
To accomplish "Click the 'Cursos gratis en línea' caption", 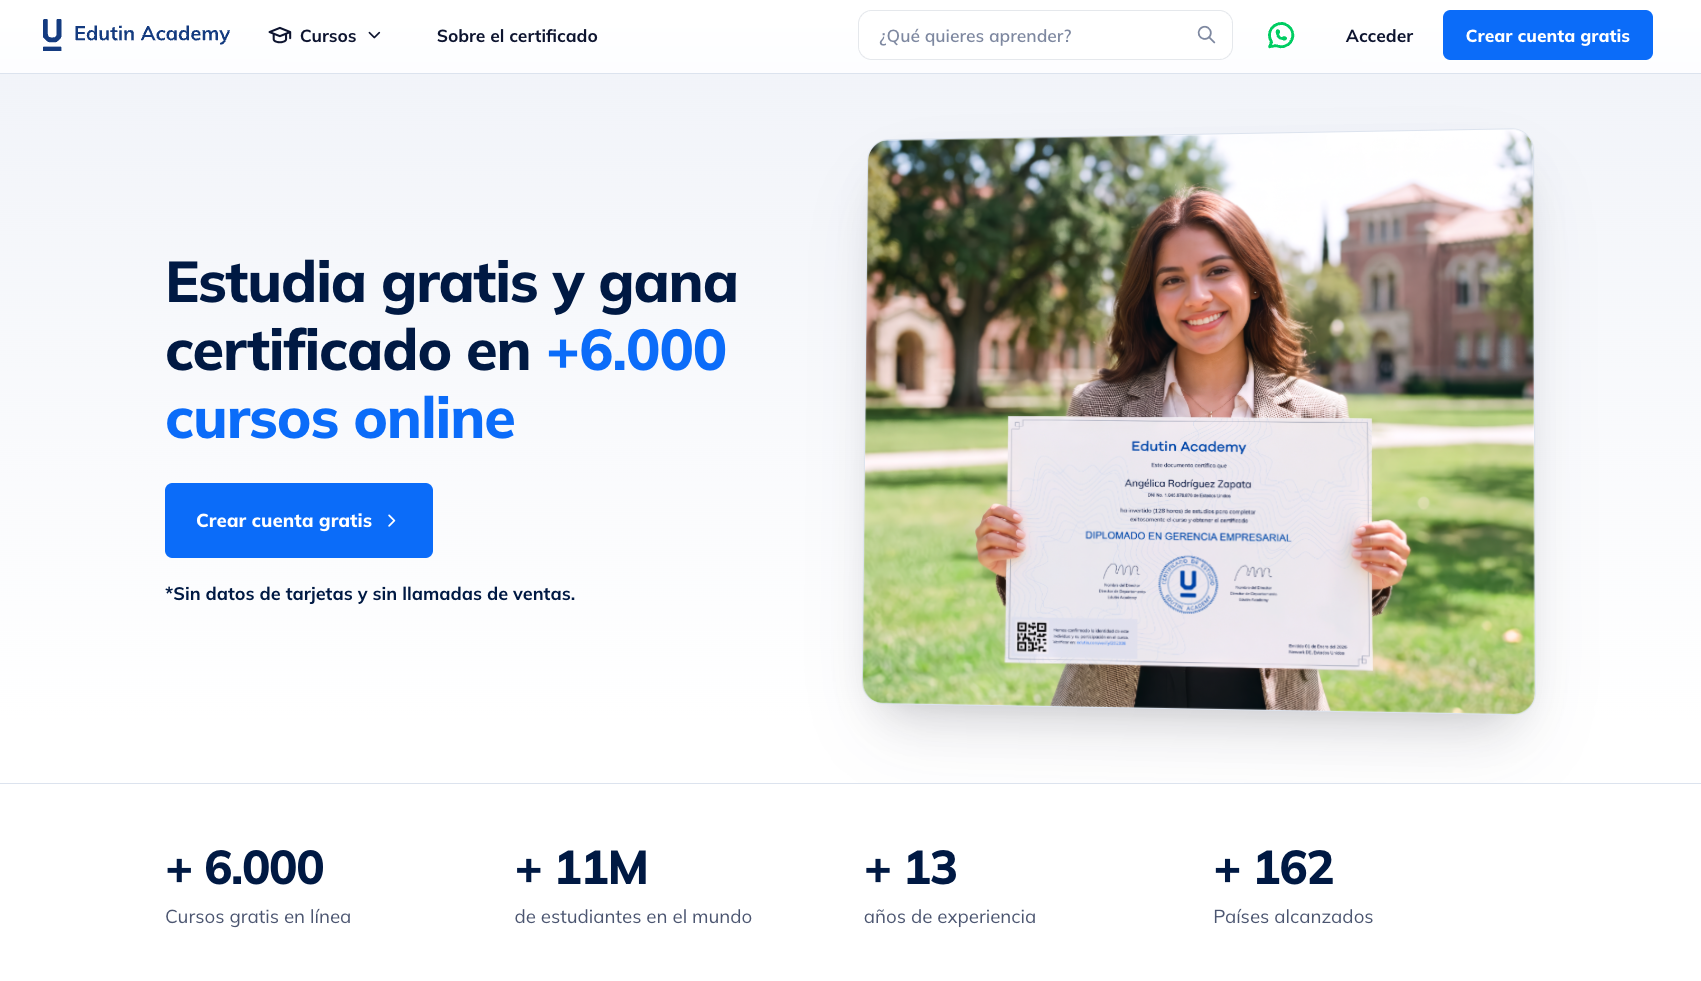I will pos(258,917).
